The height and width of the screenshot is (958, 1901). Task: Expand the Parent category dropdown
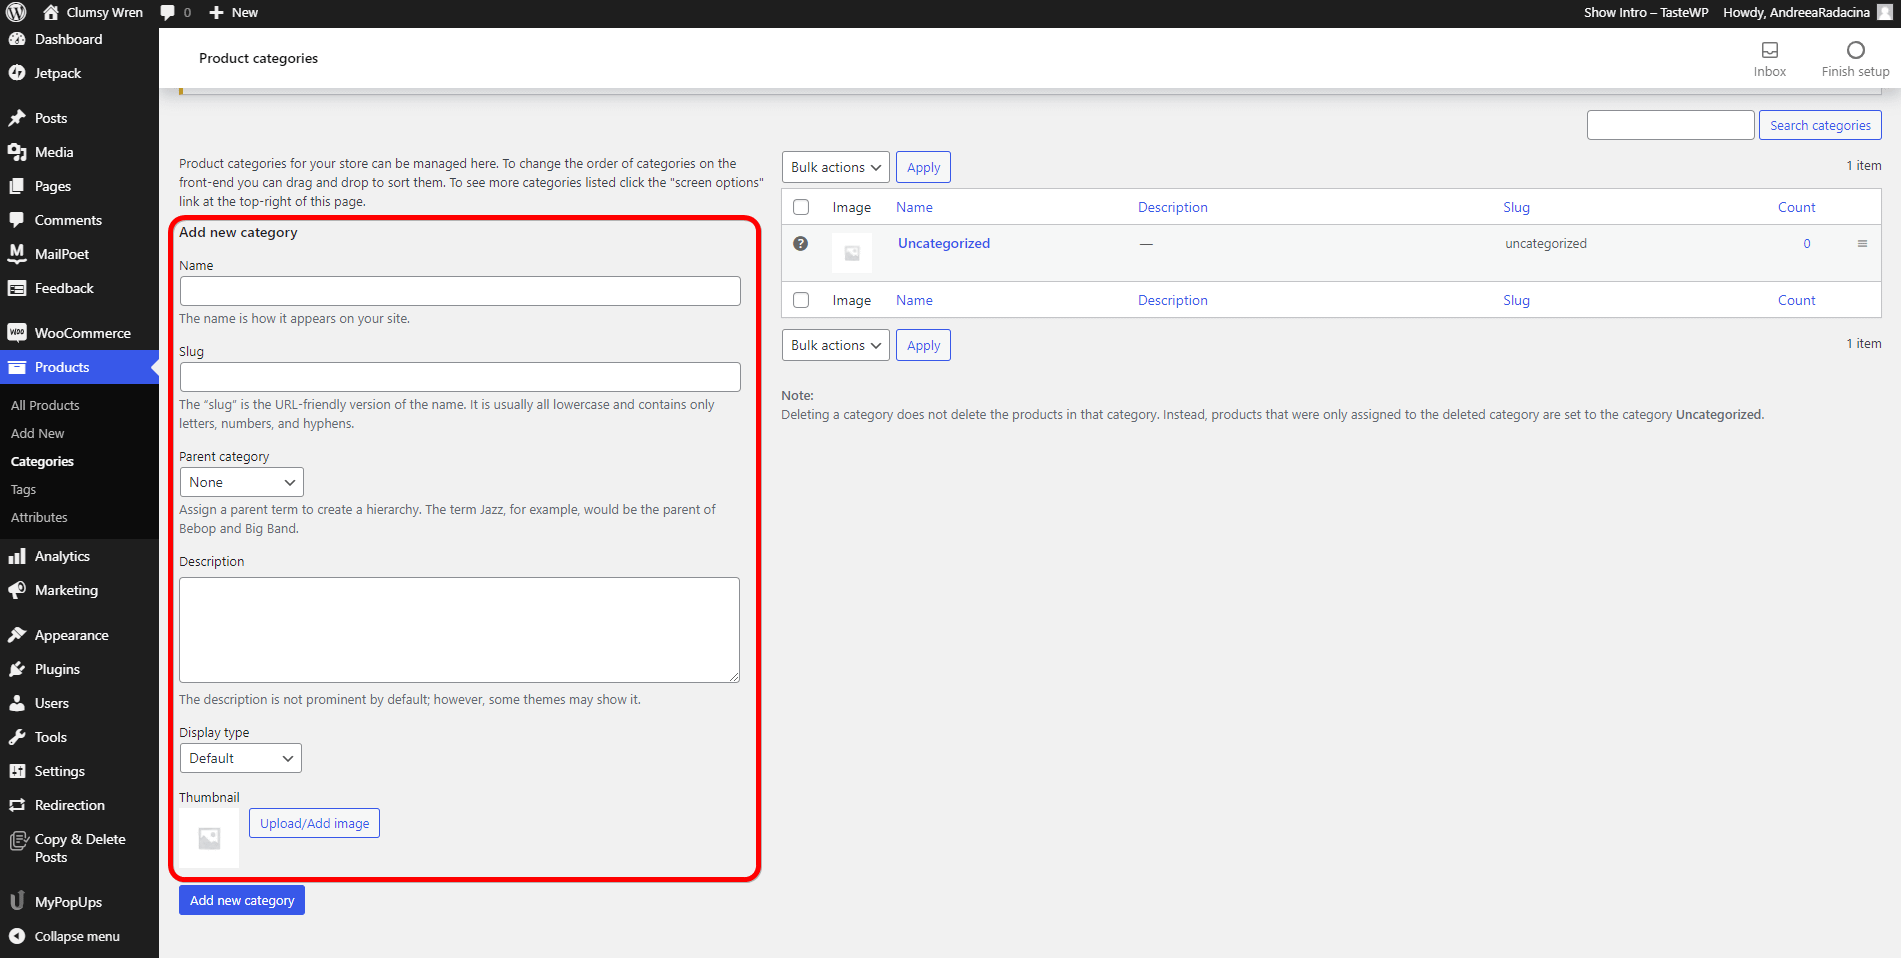coord(241,482)
